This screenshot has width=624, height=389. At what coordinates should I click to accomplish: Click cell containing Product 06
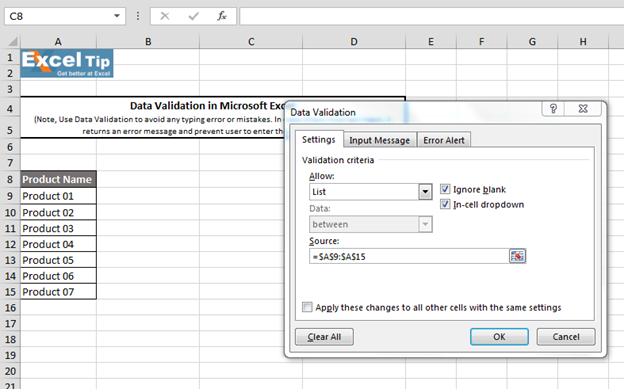click(x=58, y=276)
